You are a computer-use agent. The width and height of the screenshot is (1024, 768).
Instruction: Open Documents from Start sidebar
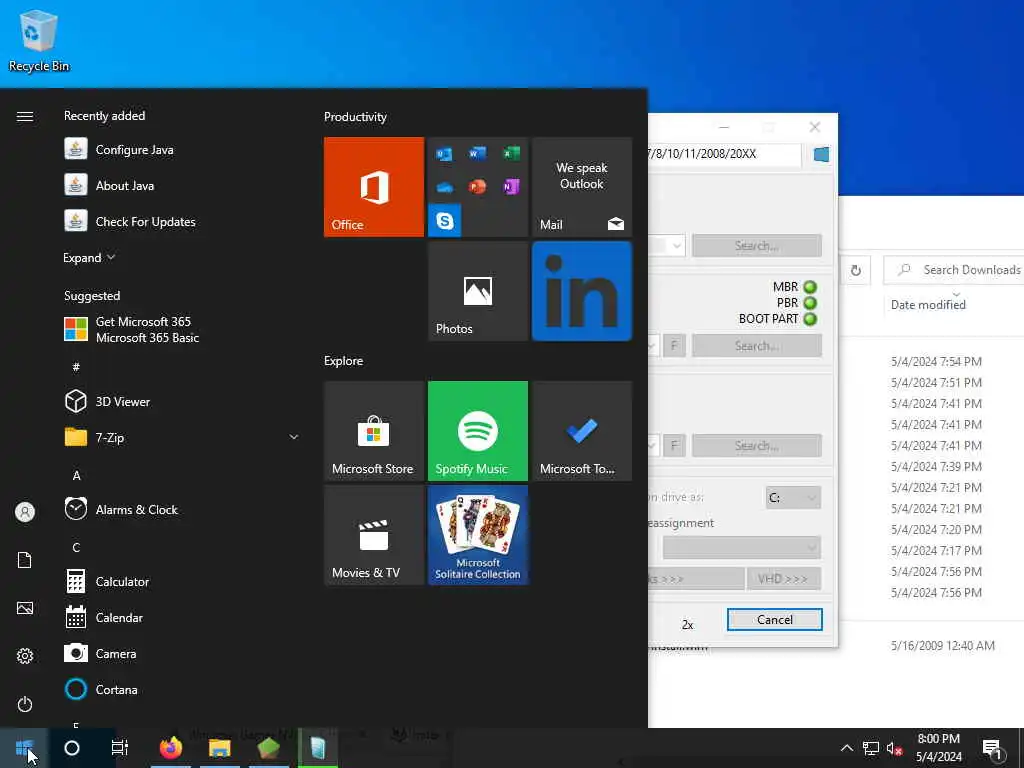25,560
